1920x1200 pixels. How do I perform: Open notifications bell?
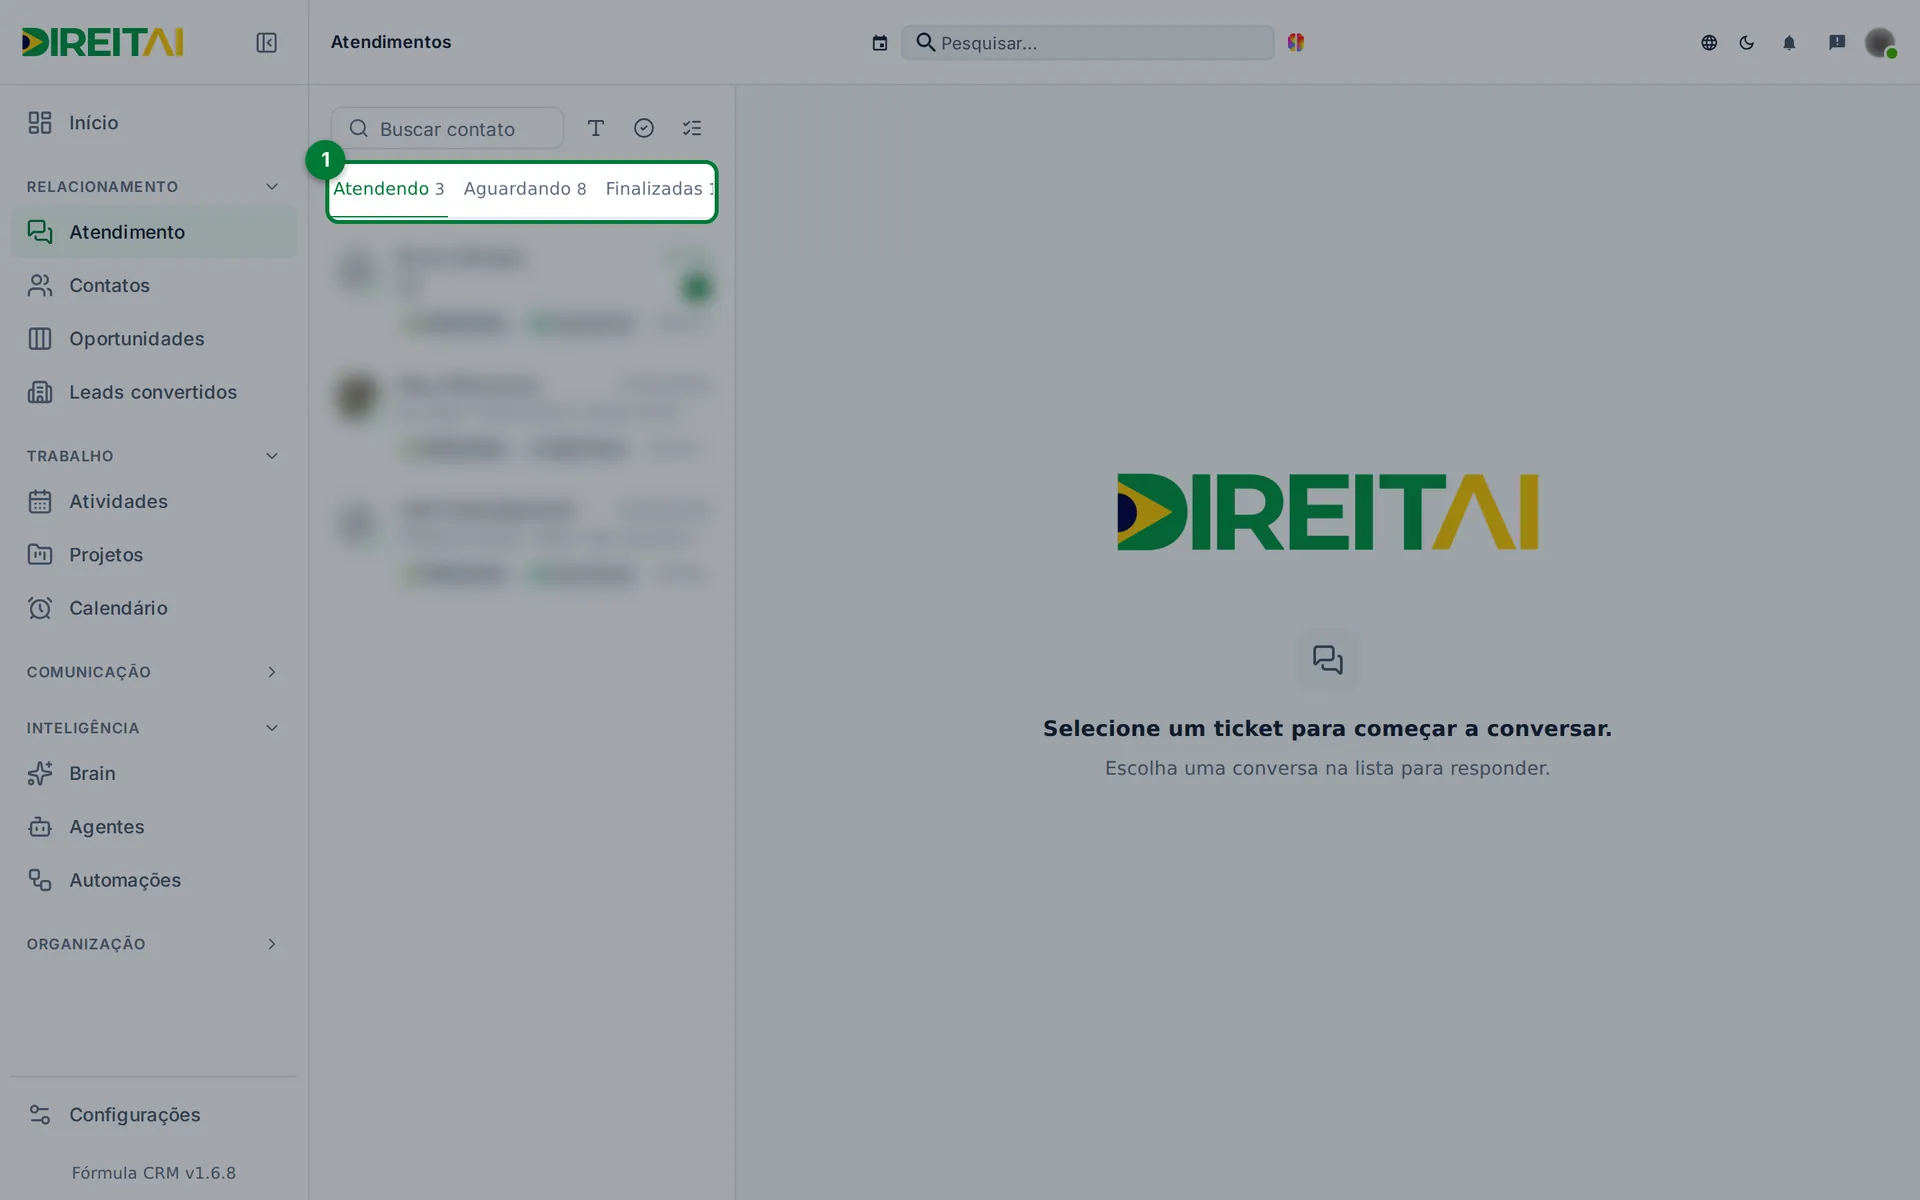(x=1789, y=42)
